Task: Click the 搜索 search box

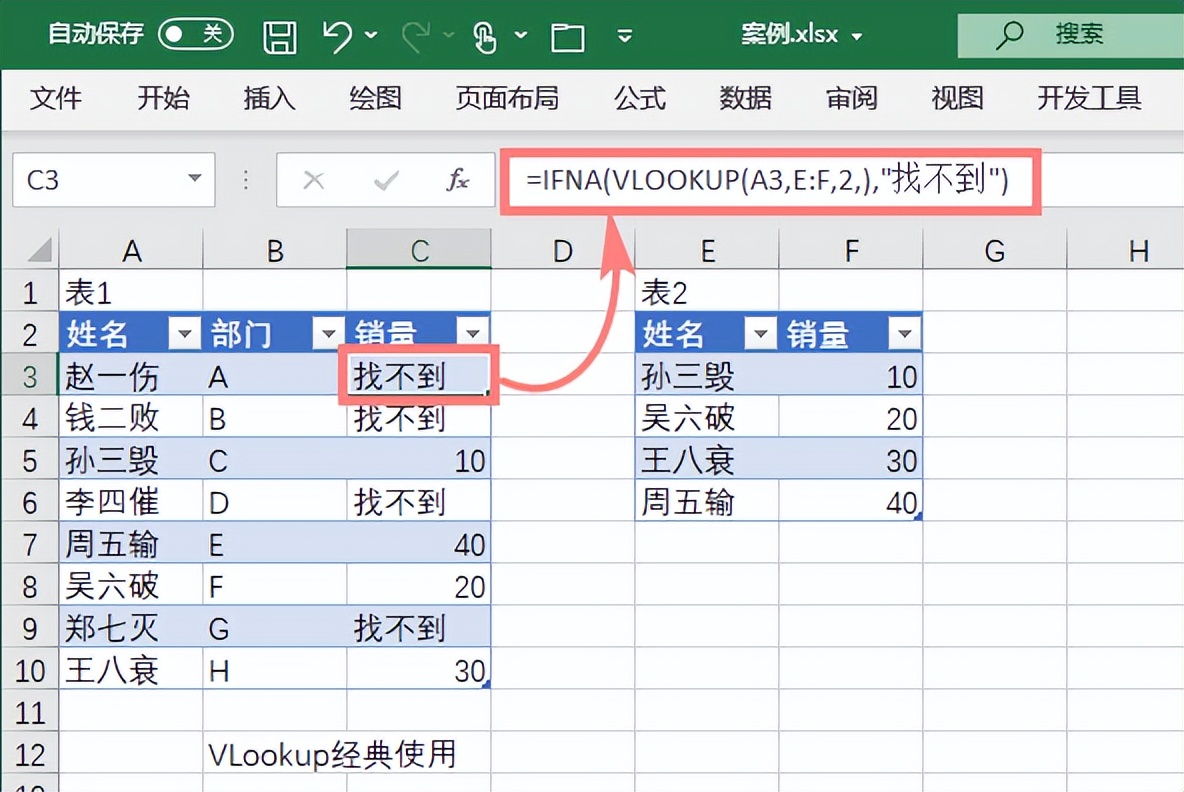Action: pos(1070,35)
